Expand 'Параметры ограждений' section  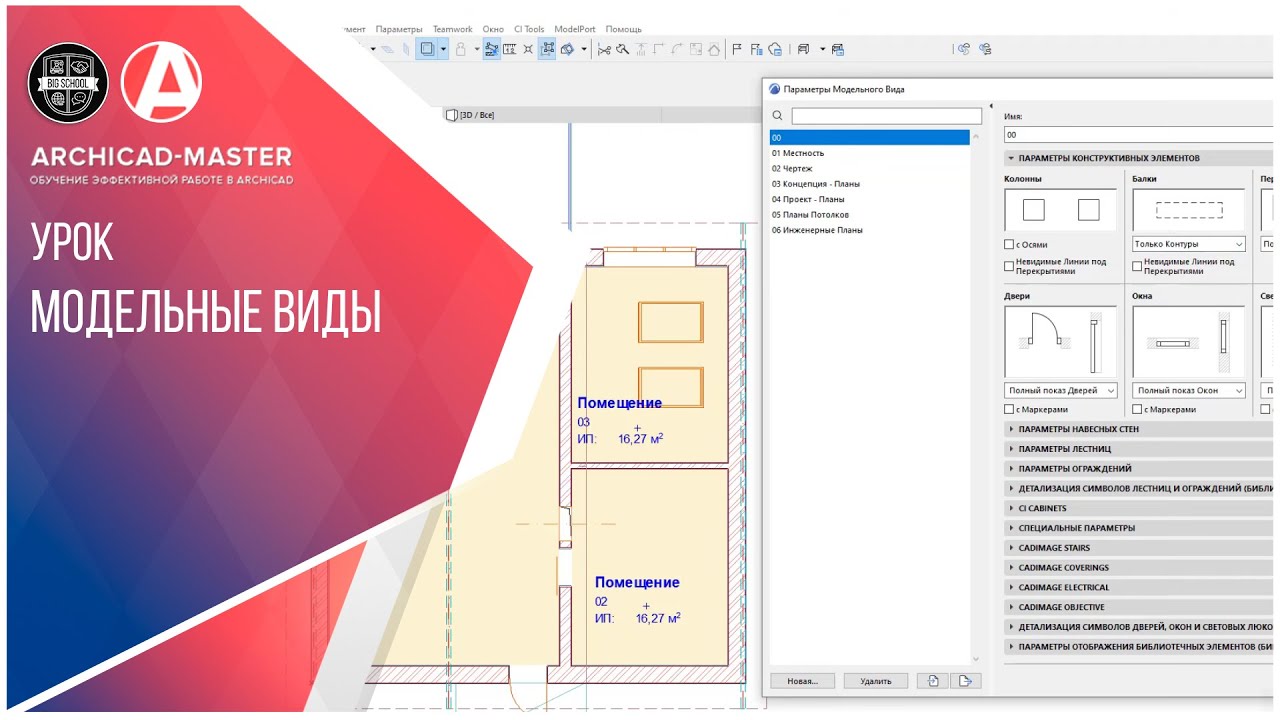click(x=1138, y=468)
